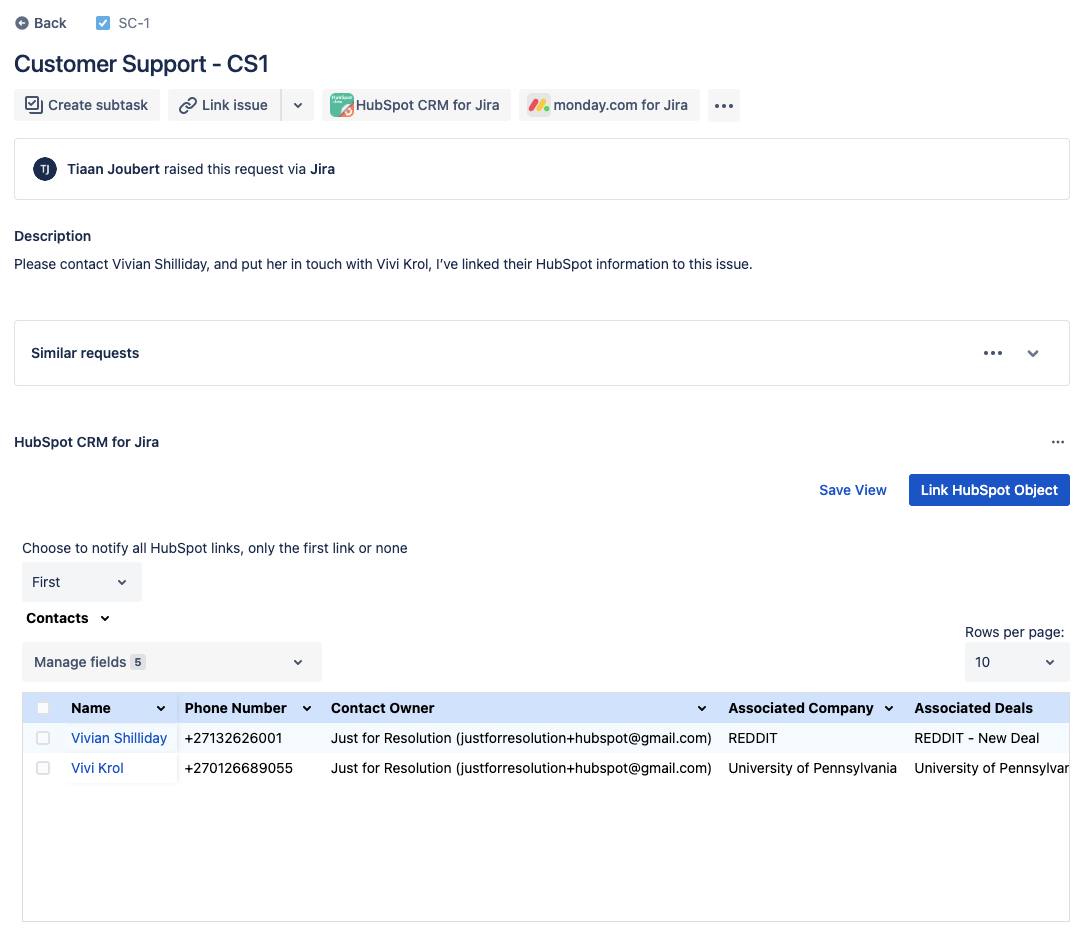Open the Phone Number column chevron
Image resolution: width=1091 pixels, height=944 pixels.
307,709
